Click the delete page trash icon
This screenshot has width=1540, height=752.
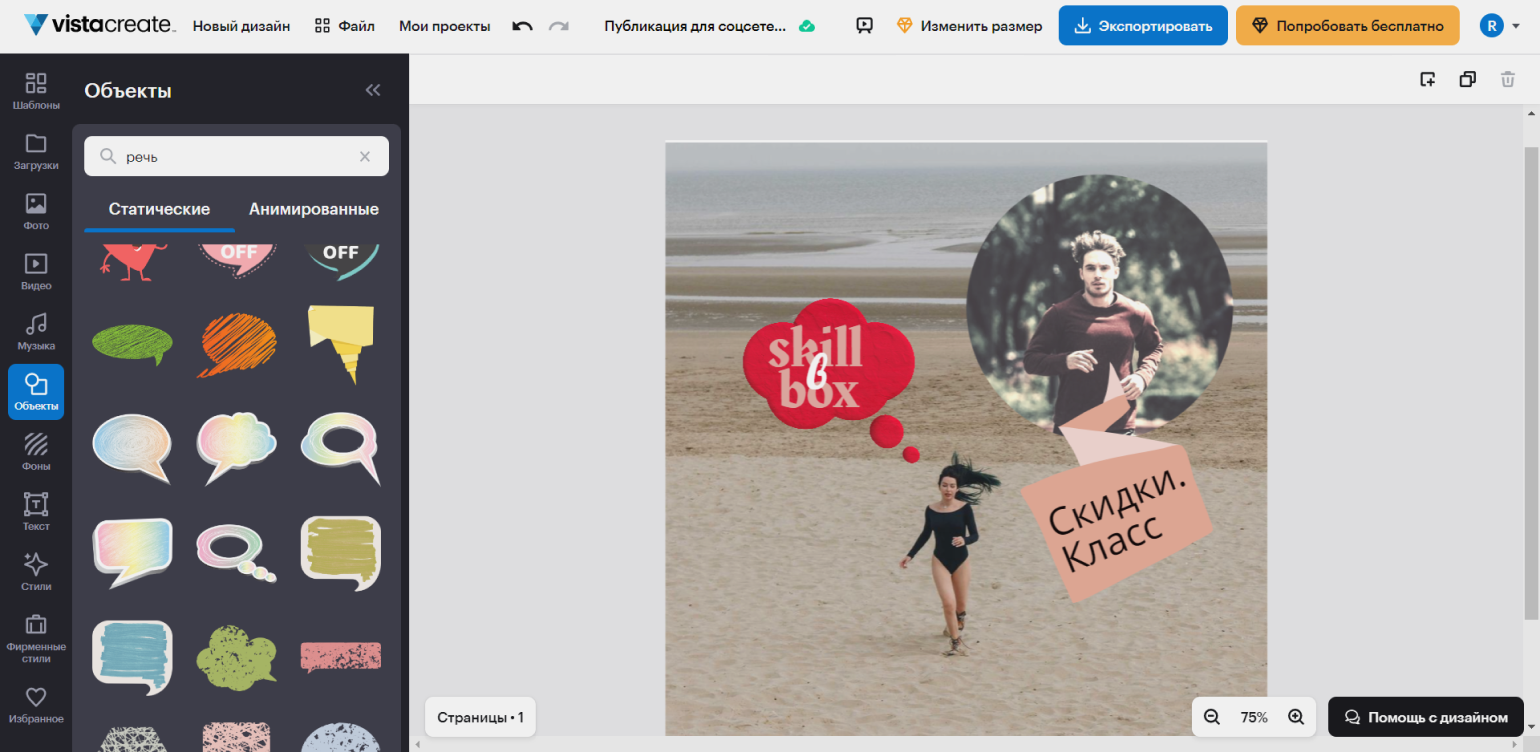point(1508,79)
